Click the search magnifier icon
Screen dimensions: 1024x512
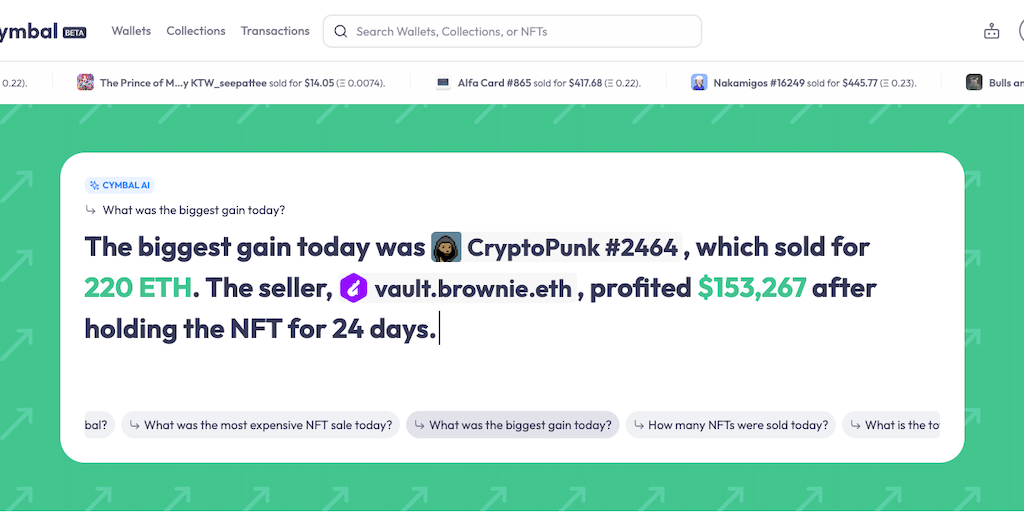[x=342, y=32]
